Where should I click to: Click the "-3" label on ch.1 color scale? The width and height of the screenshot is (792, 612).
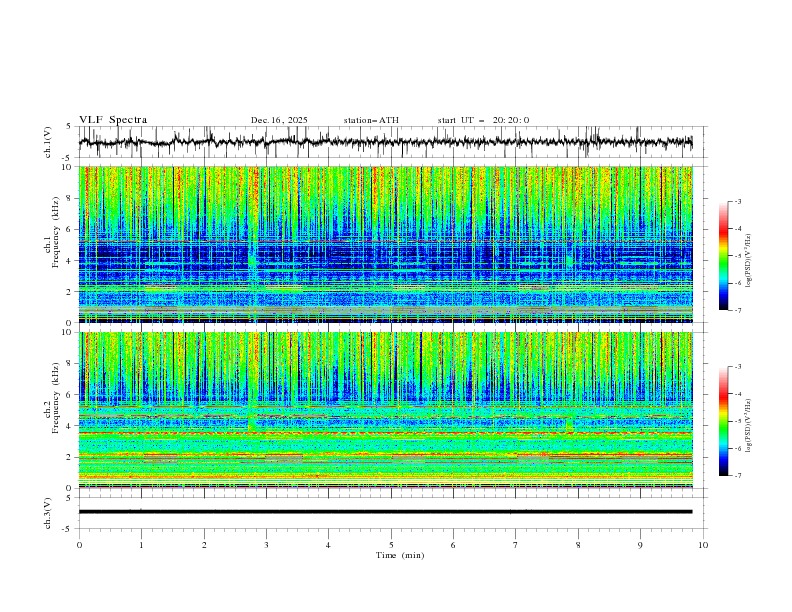click(738, 201)
